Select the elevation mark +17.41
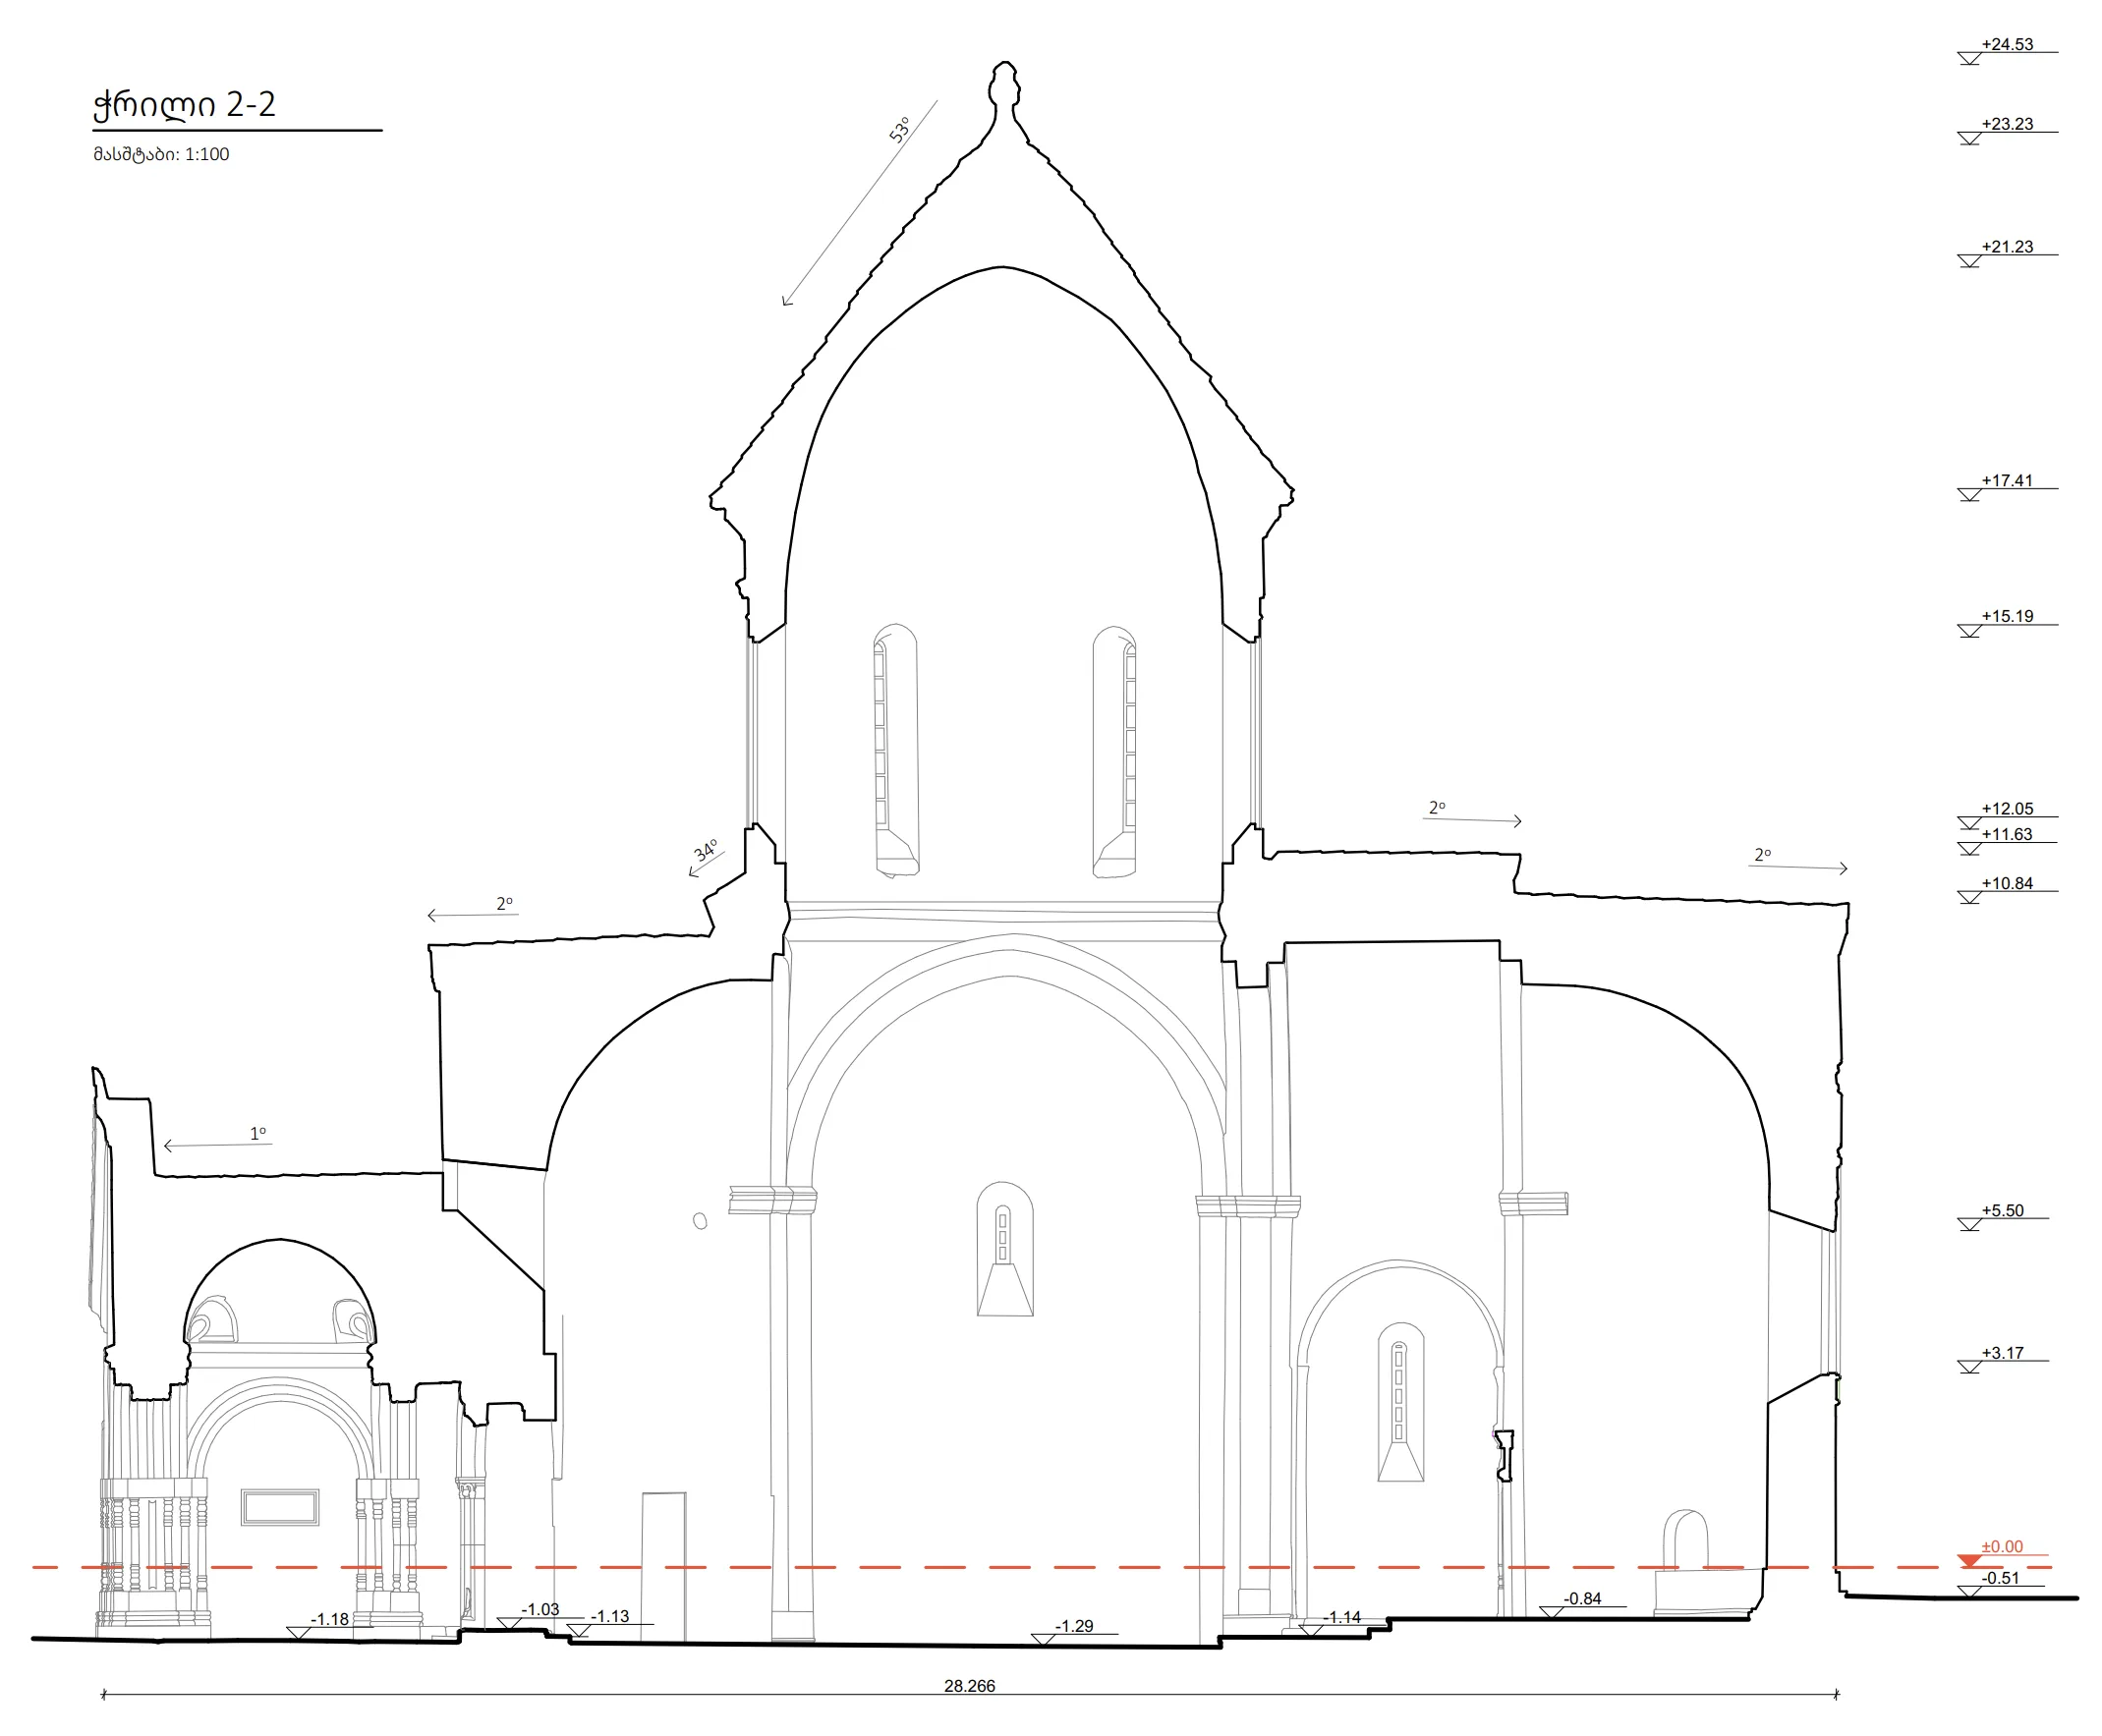Screen dimensions: 2102x1736 click(2007, 480)
